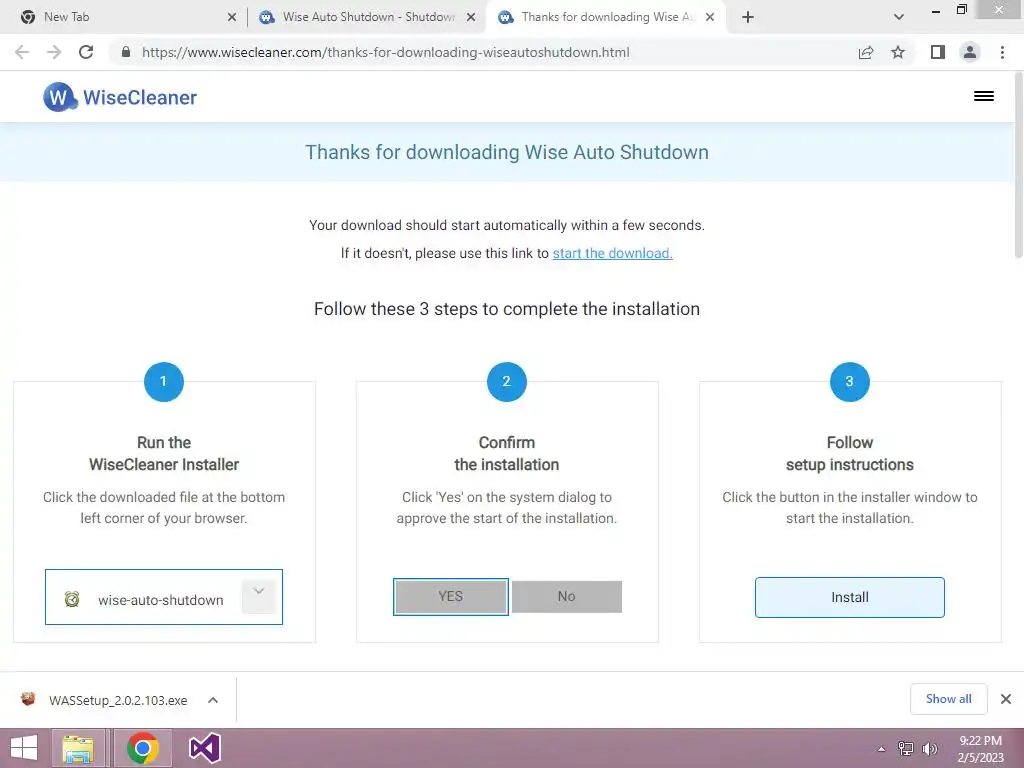Screen dimensions: 1024x768
Task: Expand WASSetup download options arrow
Action: (x=213, y=700)
